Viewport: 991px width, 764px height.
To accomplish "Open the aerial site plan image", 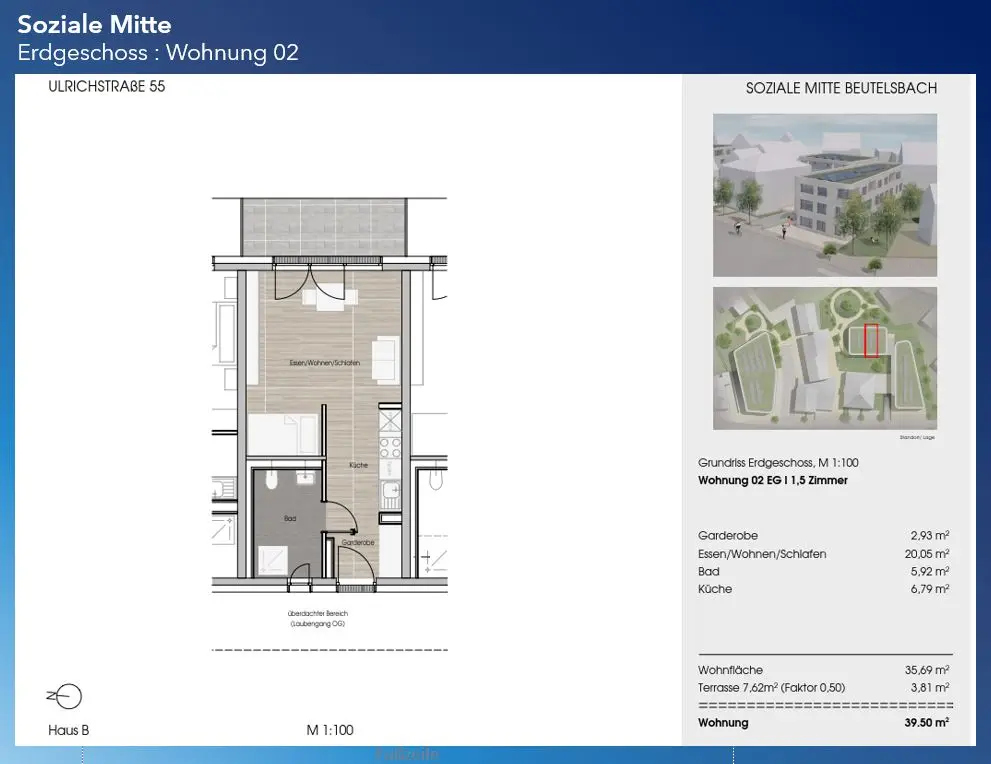I will (x=824, y=358).
